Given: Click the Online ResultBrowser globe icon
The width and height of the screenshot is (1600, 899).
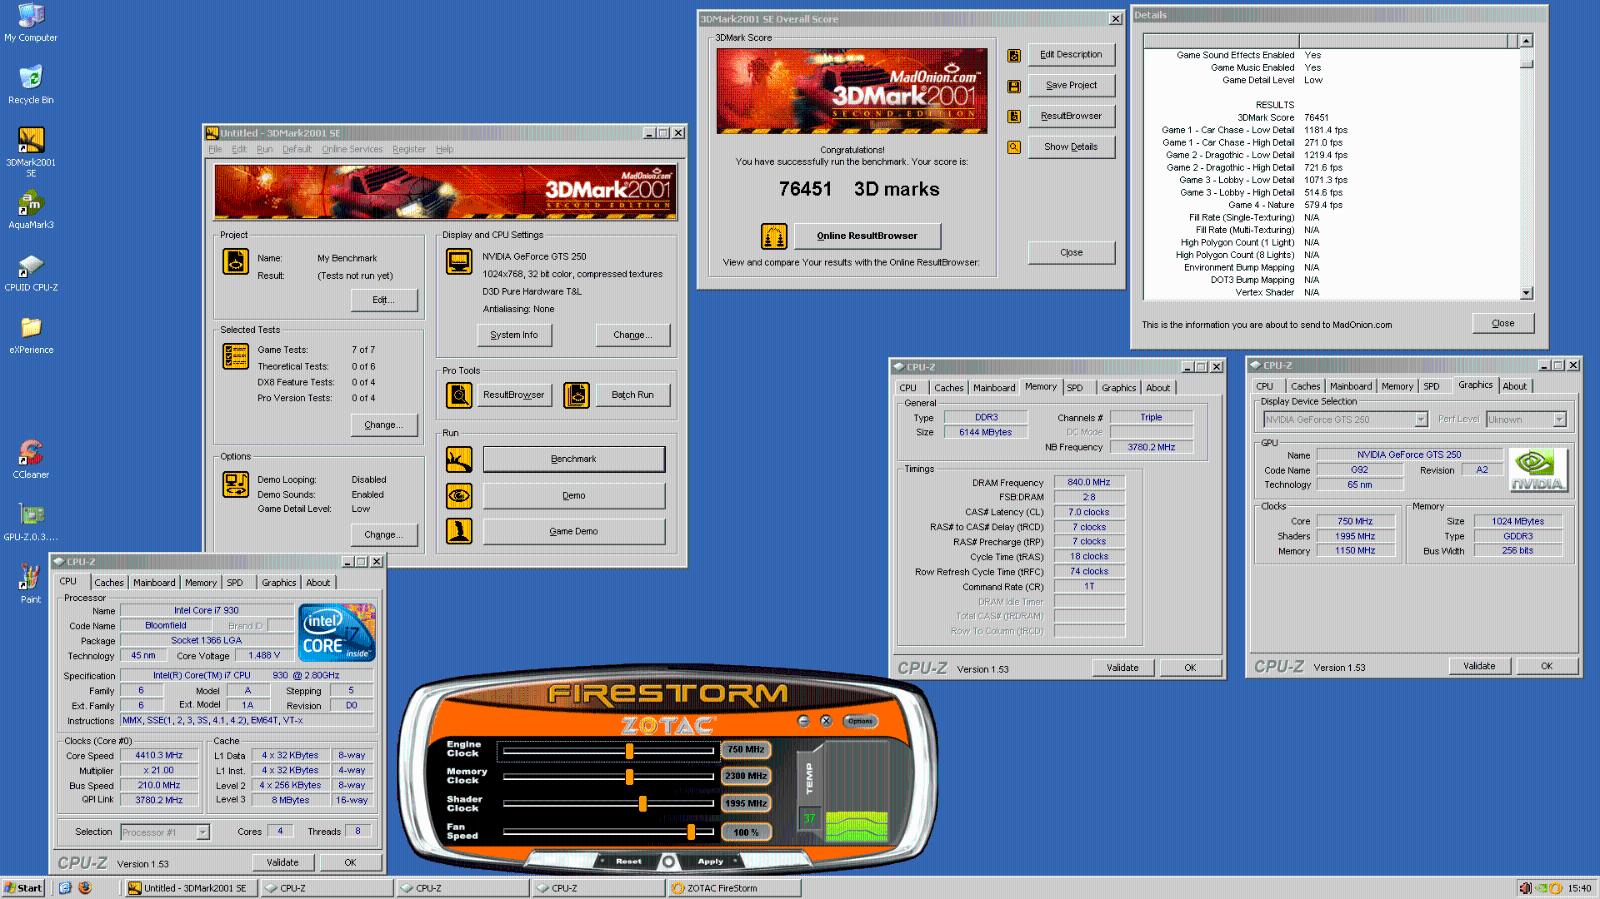Looking at the screenshot, I should click(774, 236).
